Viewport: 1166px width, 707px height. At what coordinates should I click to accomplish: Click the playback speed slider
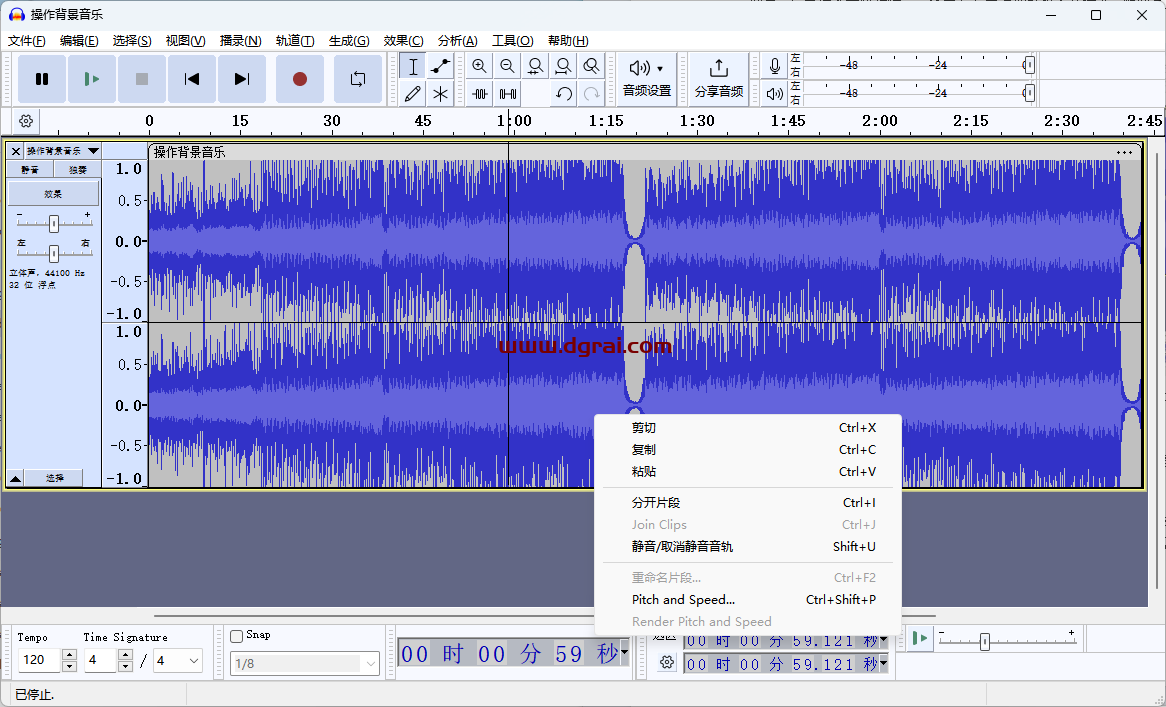pyautogui.click(x=1007, y=639)
